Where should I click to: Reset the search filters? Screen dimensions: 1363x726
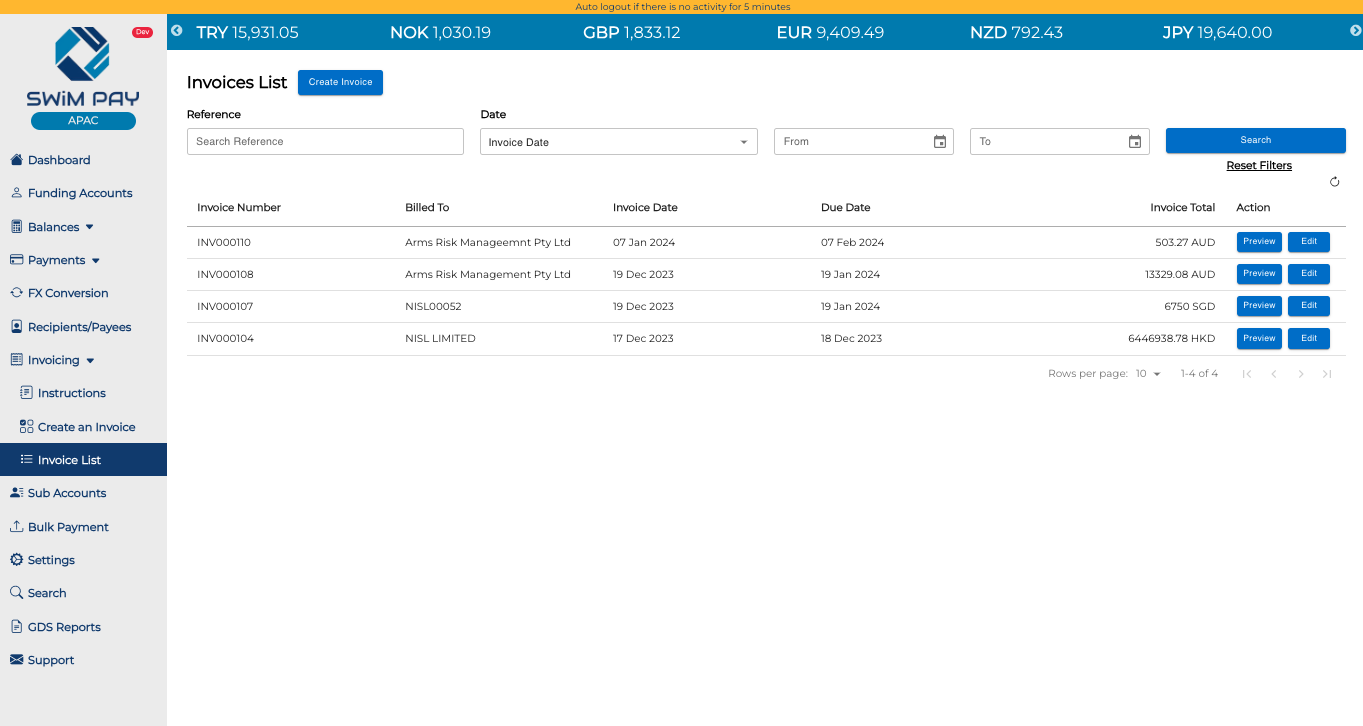coord(1258,165)
